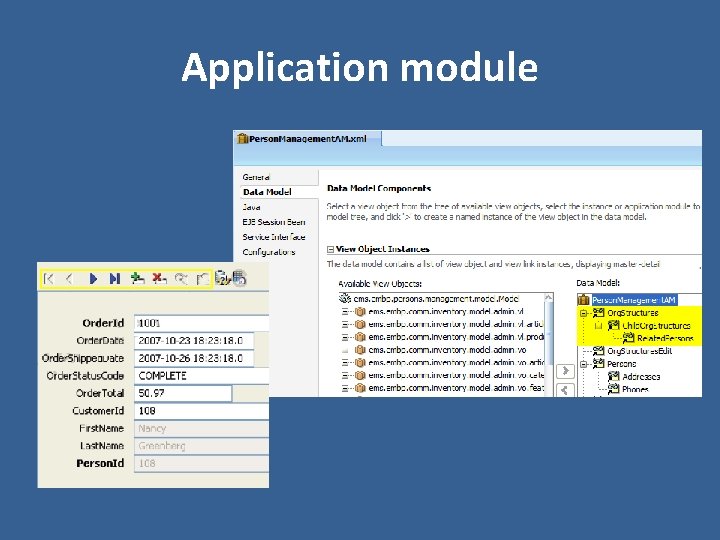Click the document commit icon beside yellow box
The height and width of the screenshot is (540, 720).
tap(222, 278)
